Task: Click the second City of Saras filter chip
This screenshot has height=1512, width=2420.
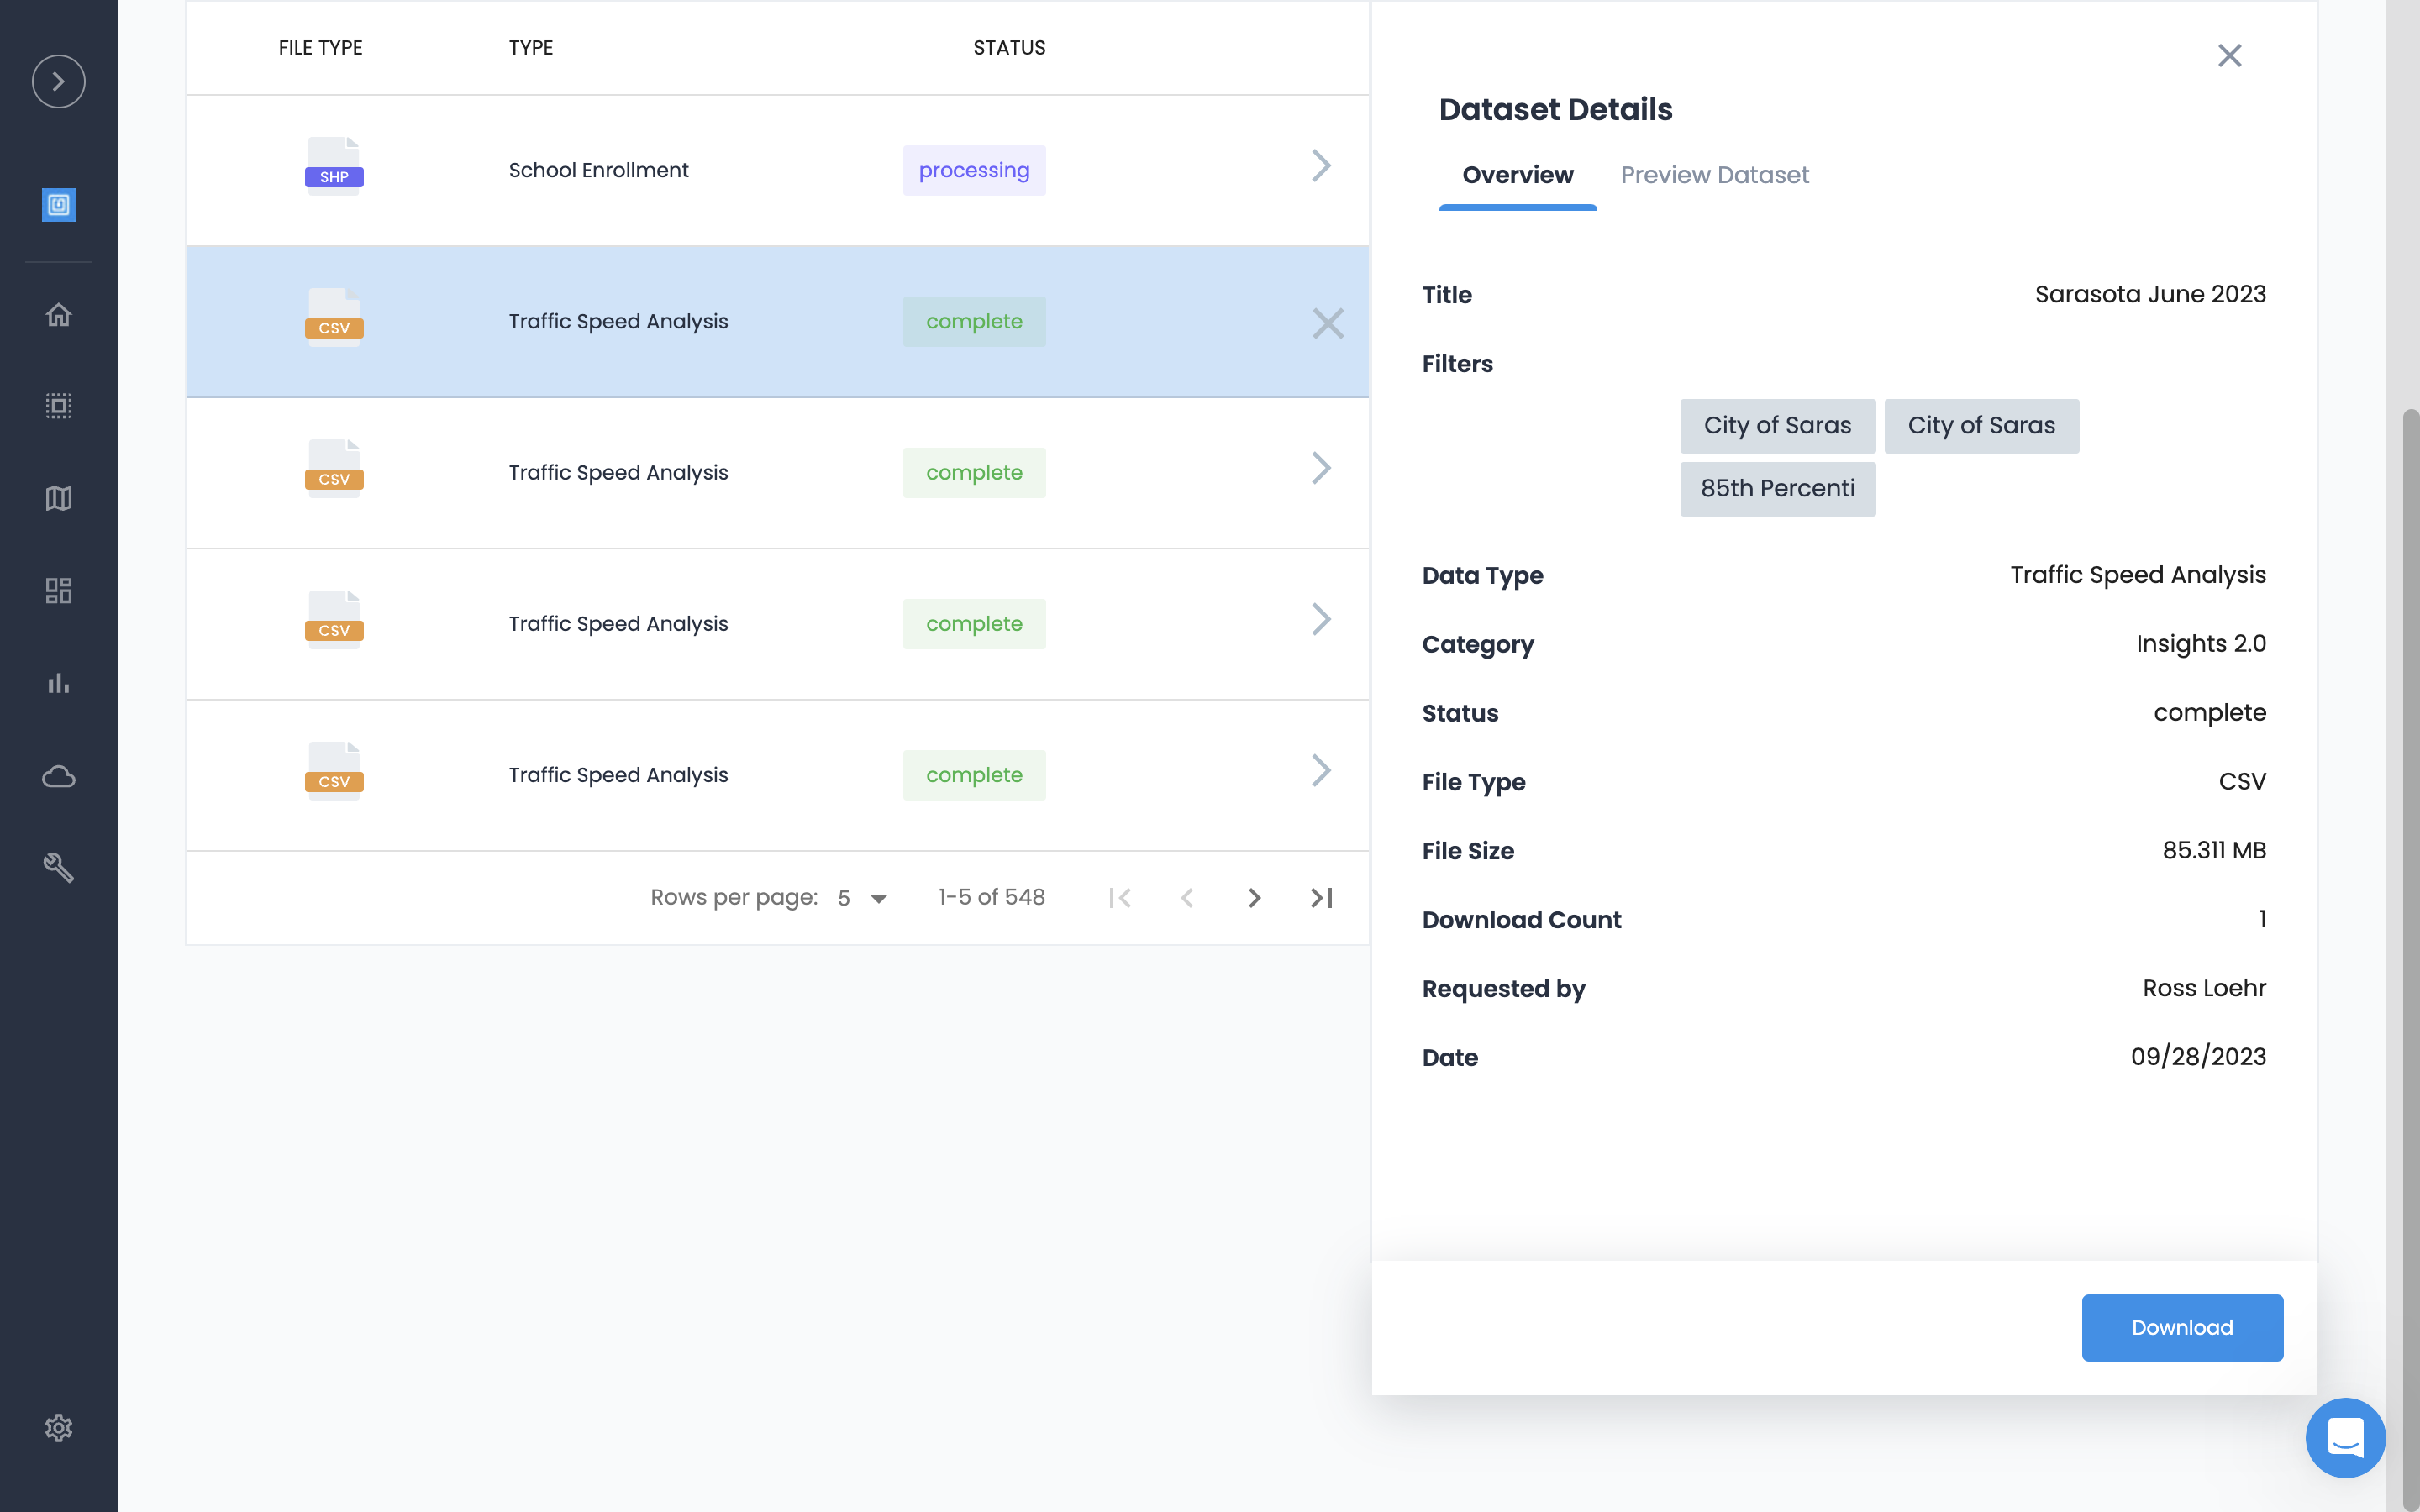Action: pyautogui.click(x=1981, y=426)
